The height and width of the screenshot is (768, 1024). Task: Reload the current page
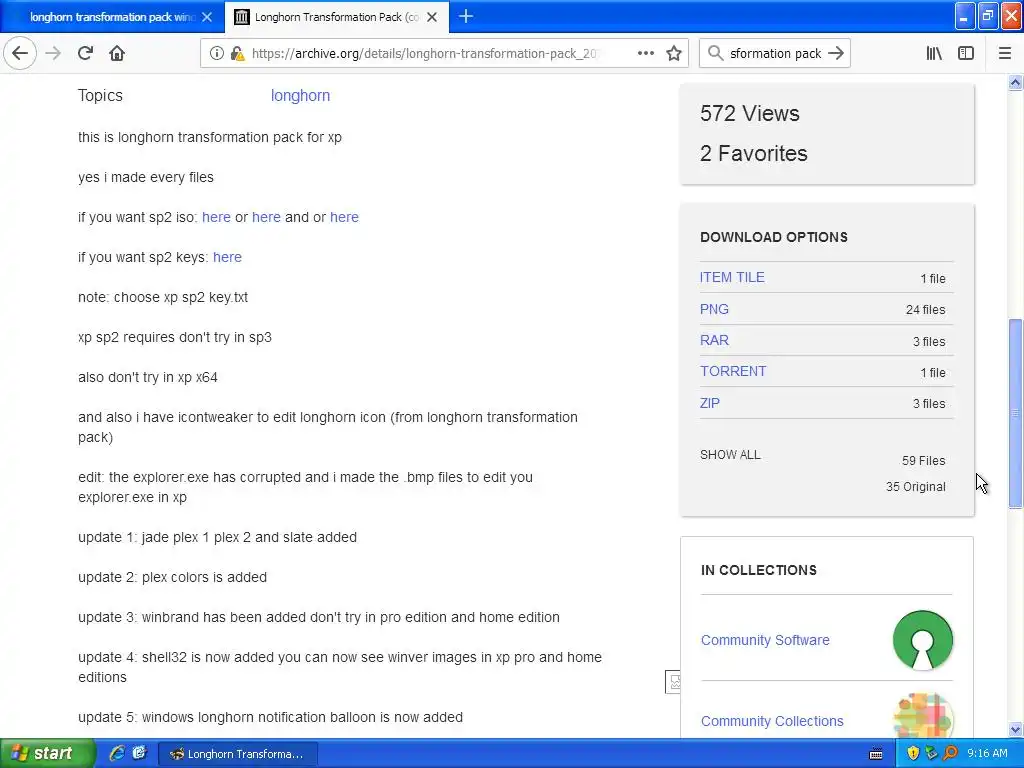click(85, 53)
